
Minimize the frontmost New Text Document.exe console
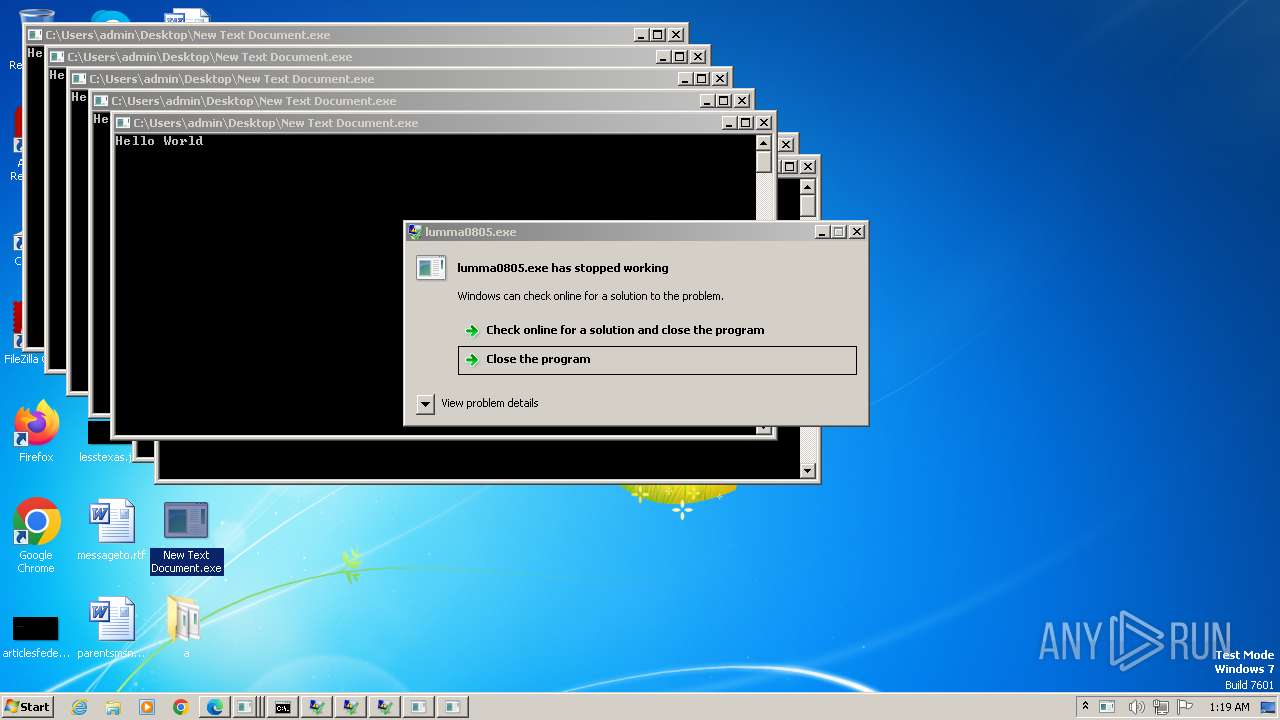point(729,123)
